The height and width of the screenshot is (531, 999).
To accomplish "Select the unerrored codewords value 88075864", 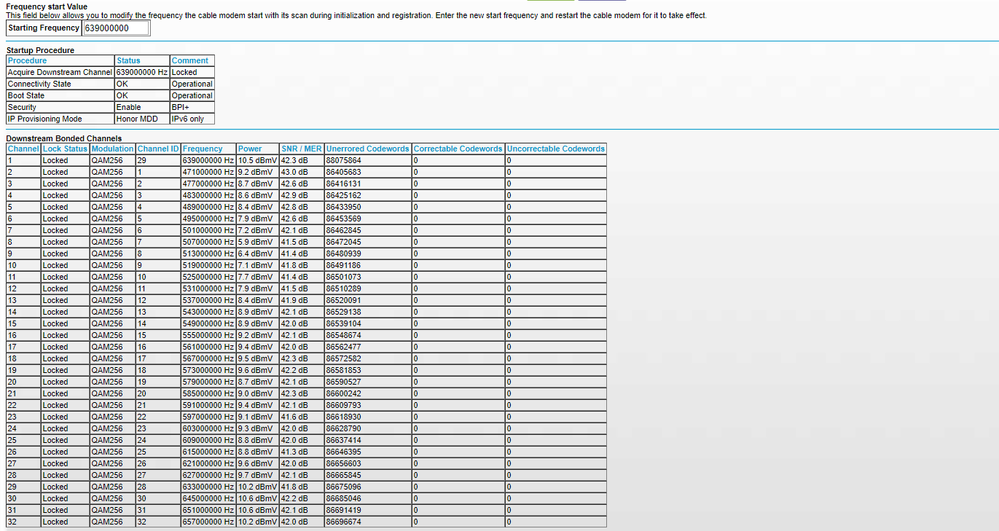I will pos(344,160).
